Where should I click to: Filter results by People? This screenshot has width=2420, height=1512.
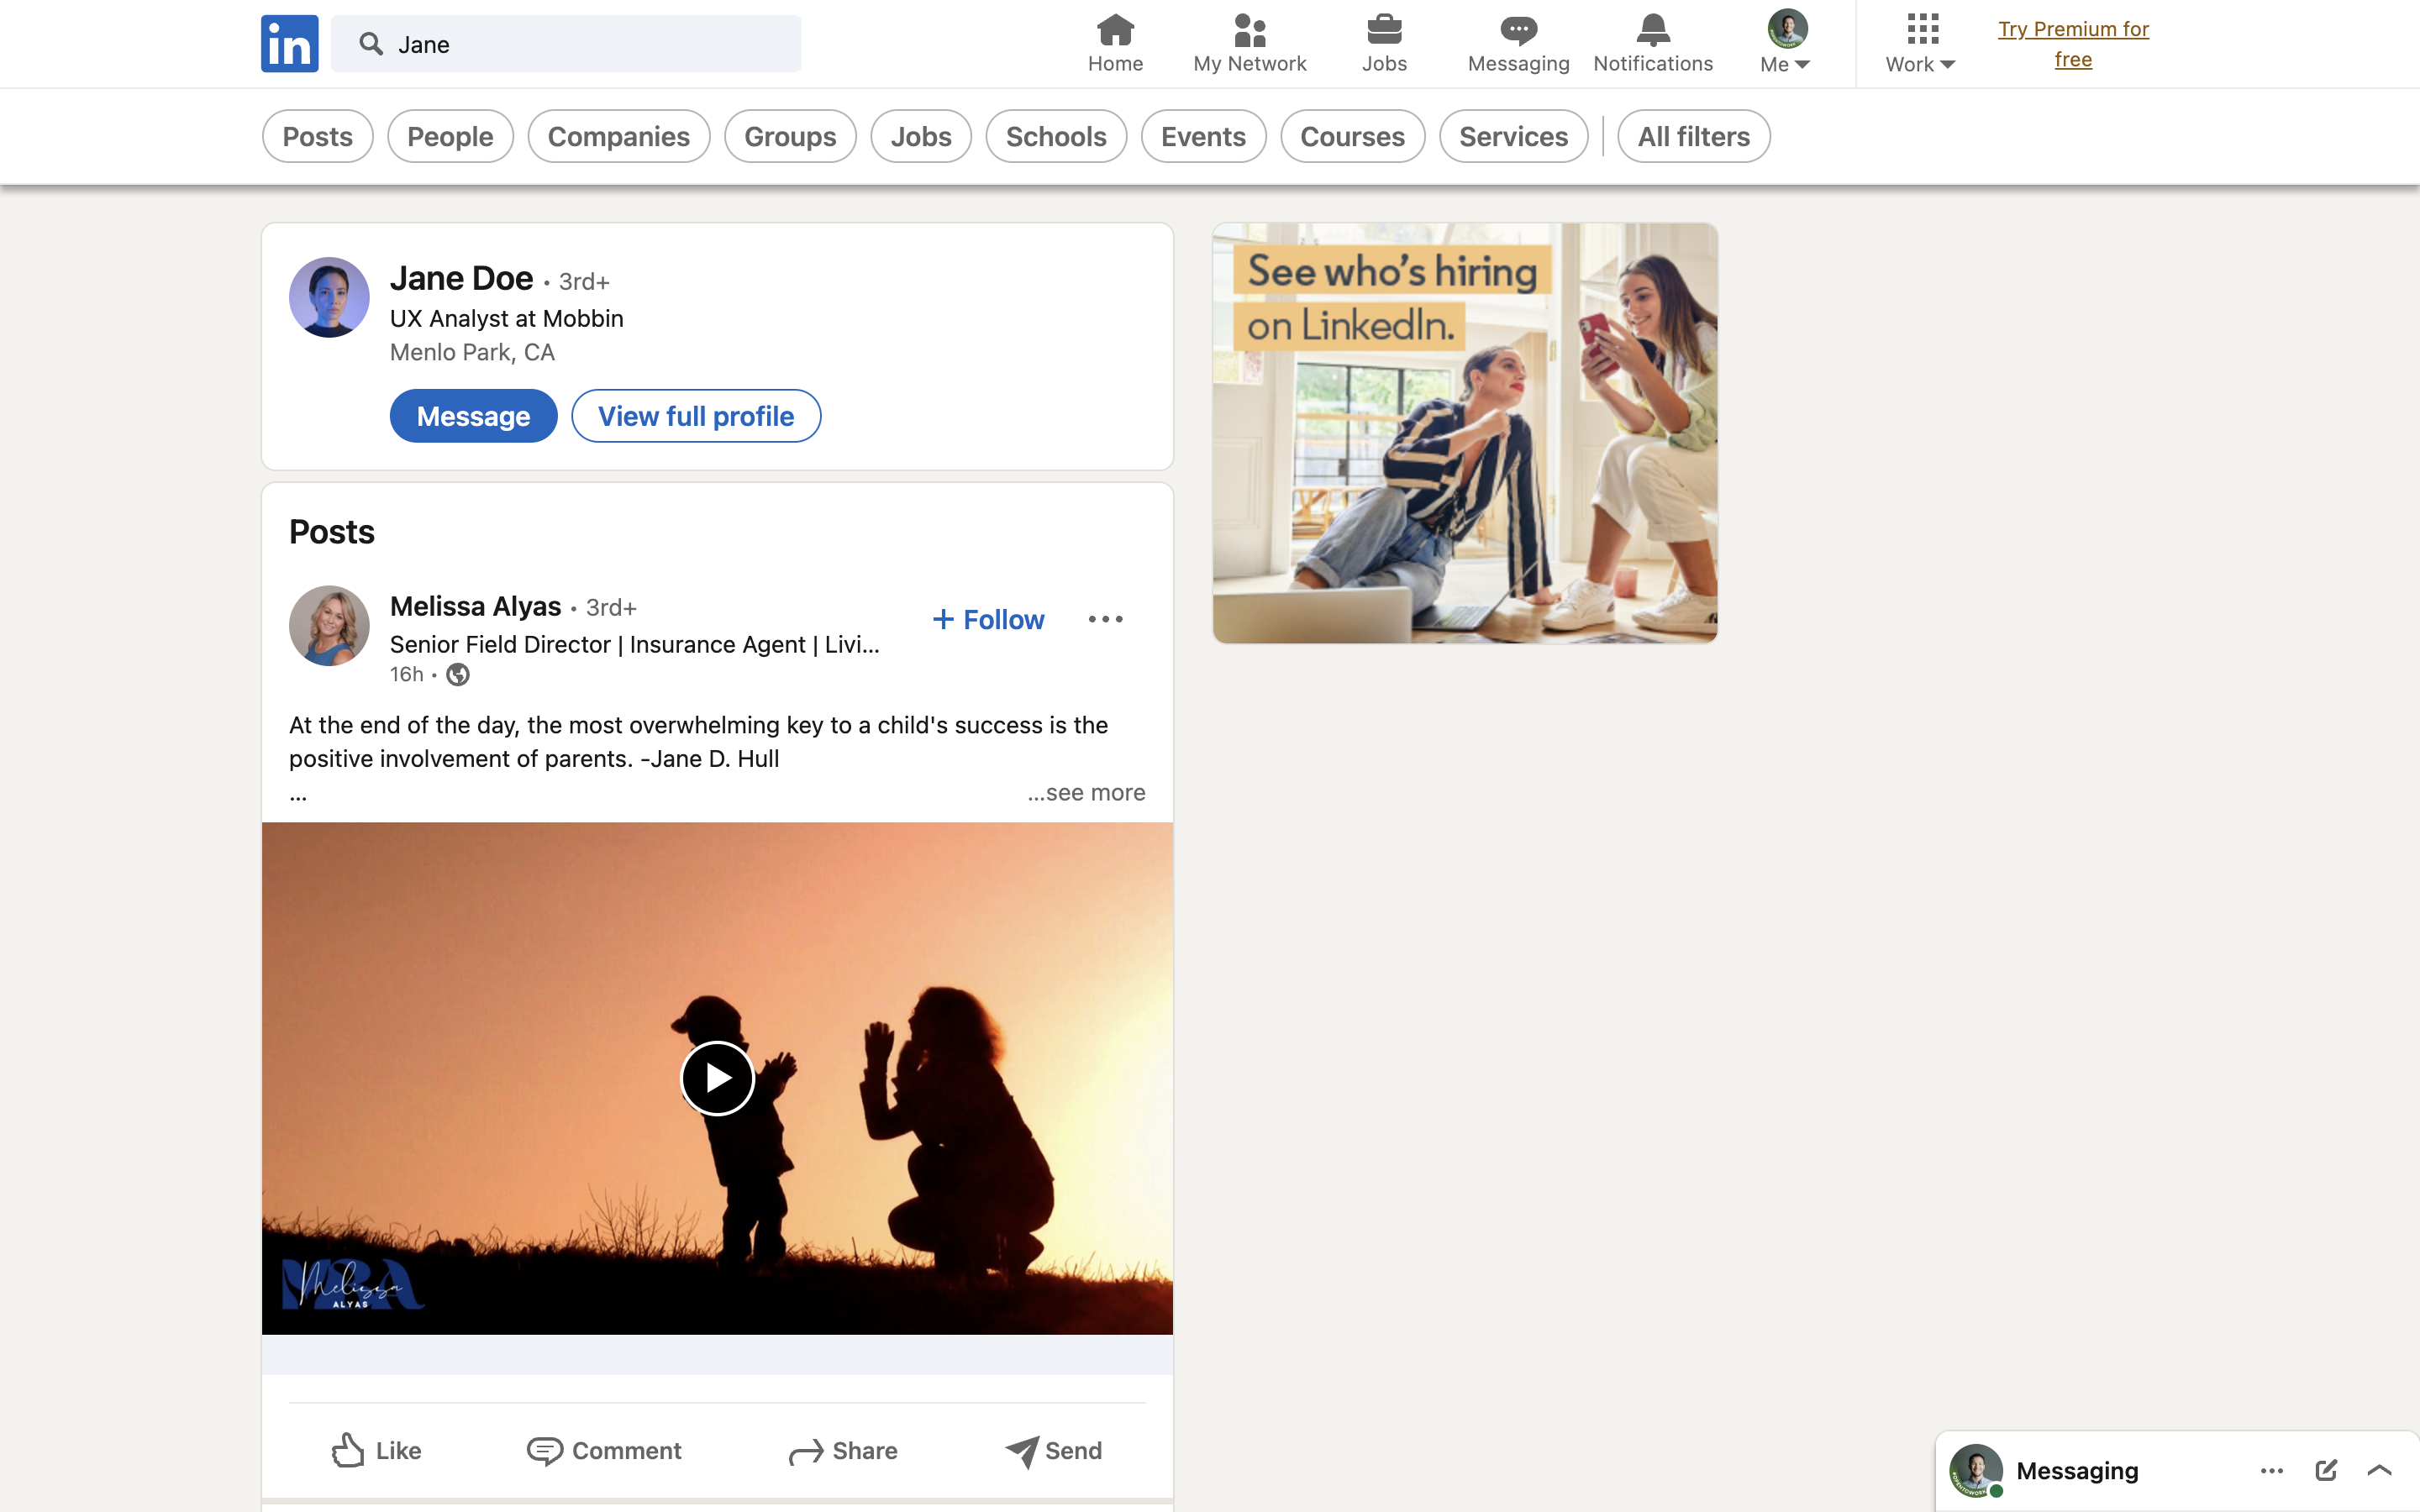click(450, 136)
